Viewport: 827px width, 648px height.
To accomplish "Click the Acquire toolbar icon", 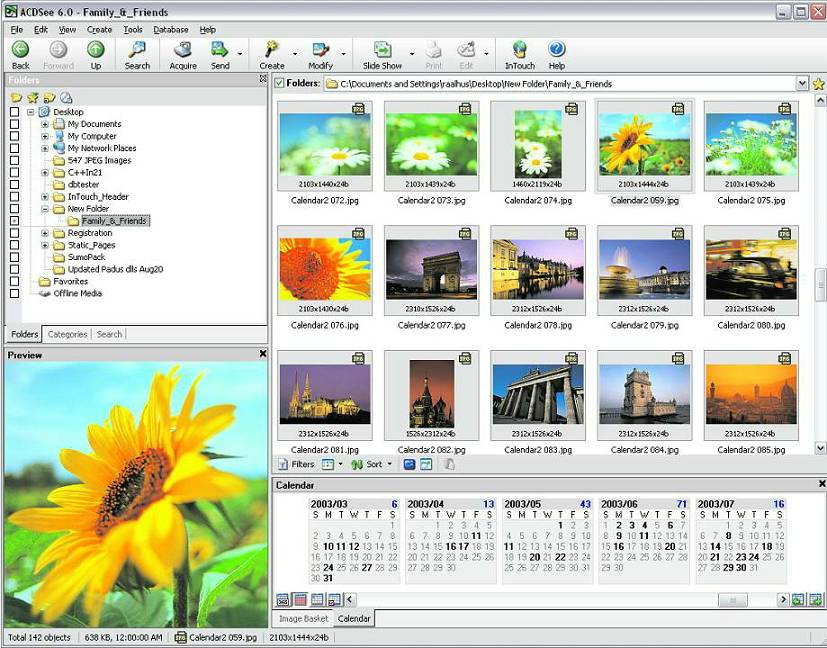I will pyautogui.click(x=183, y=50).
